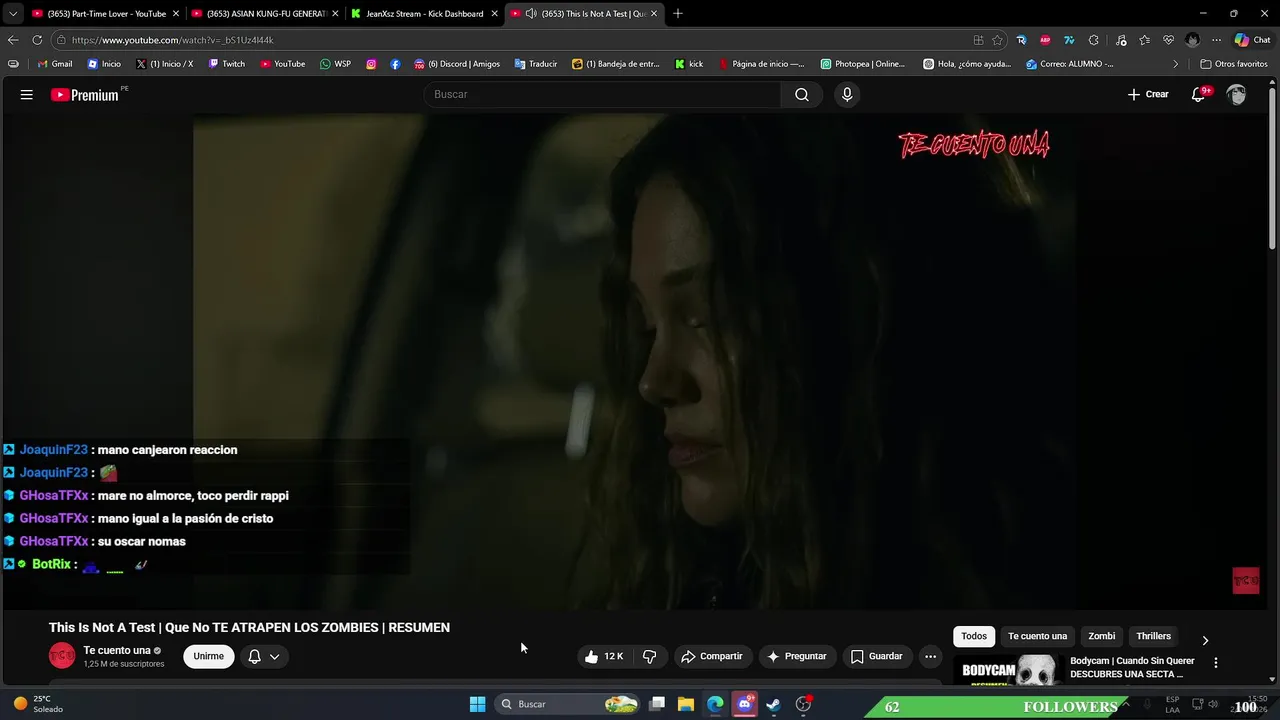The height and width of the screenshot is (720, 1280).
Task: Open Task View on taskbar
Action: point(657,704)
